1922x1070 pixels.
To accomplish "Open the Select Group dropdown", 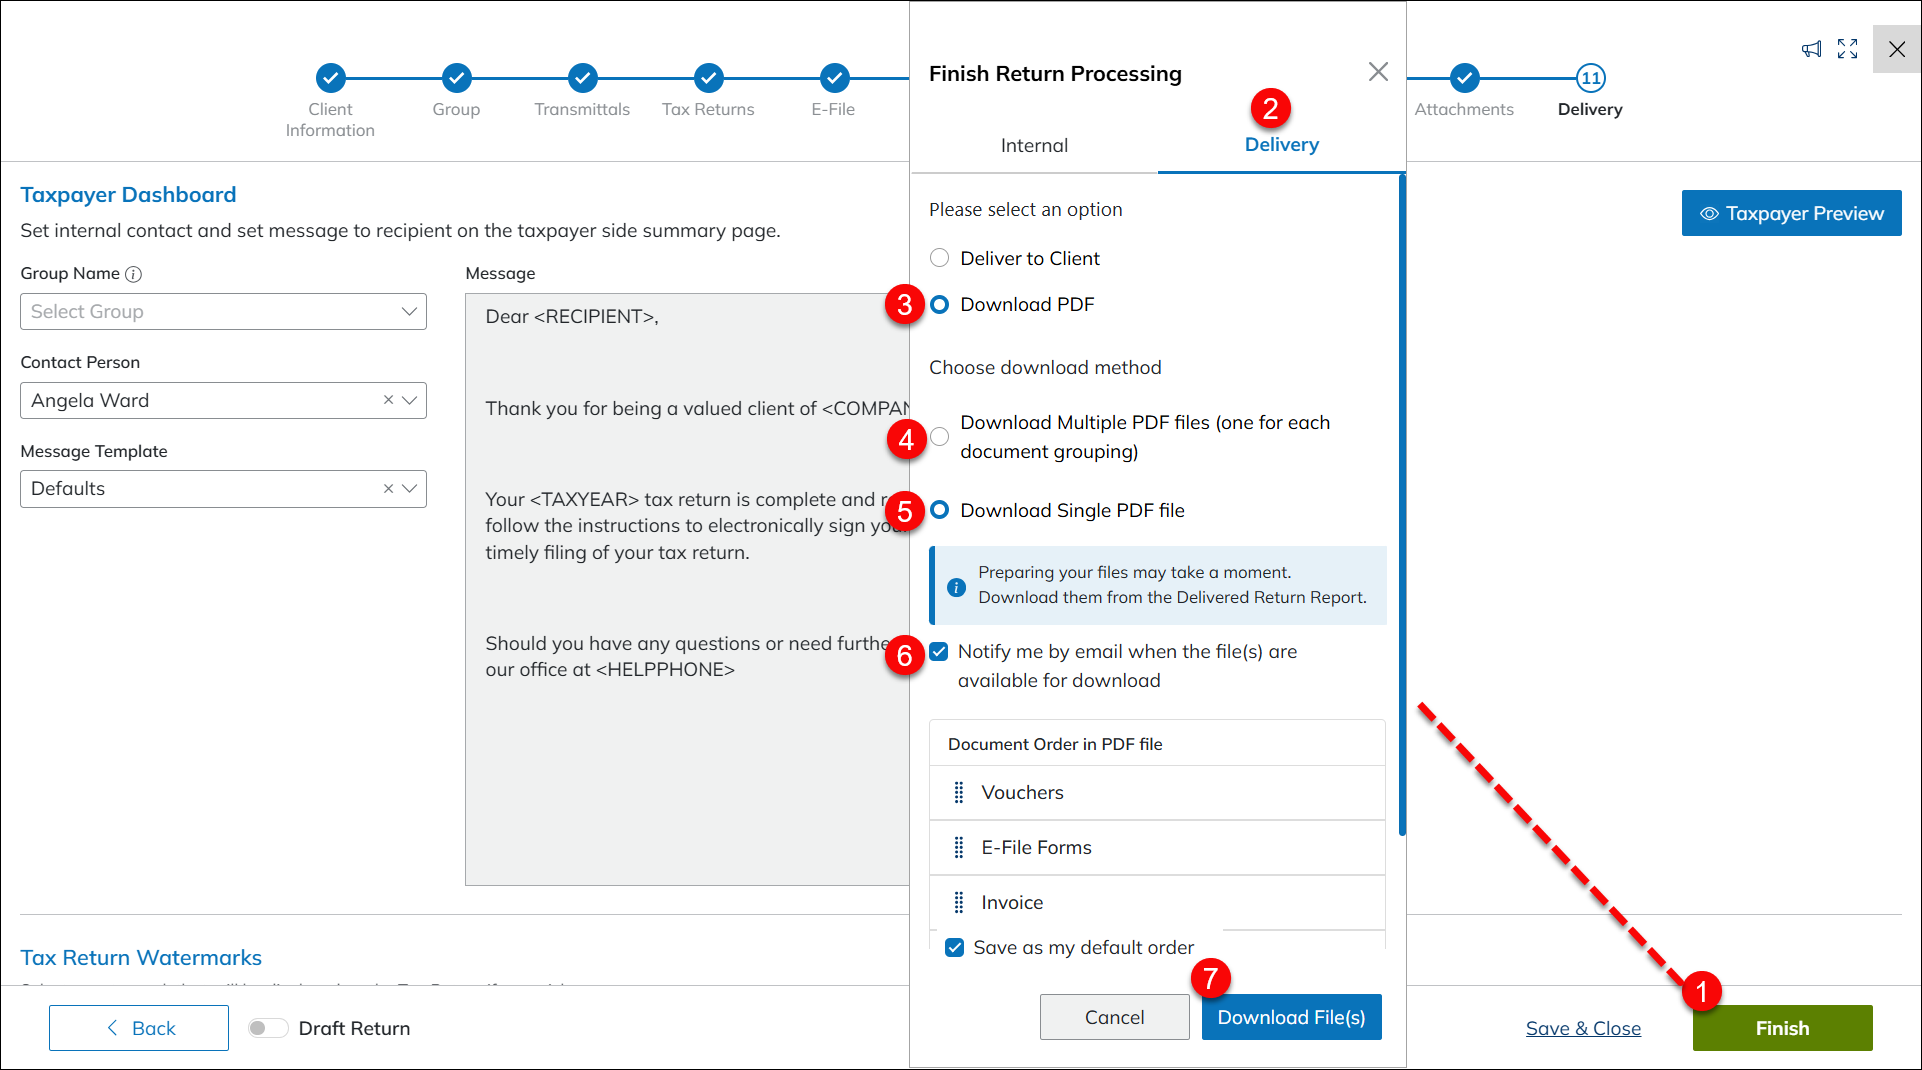I will [x=223, y=312].
